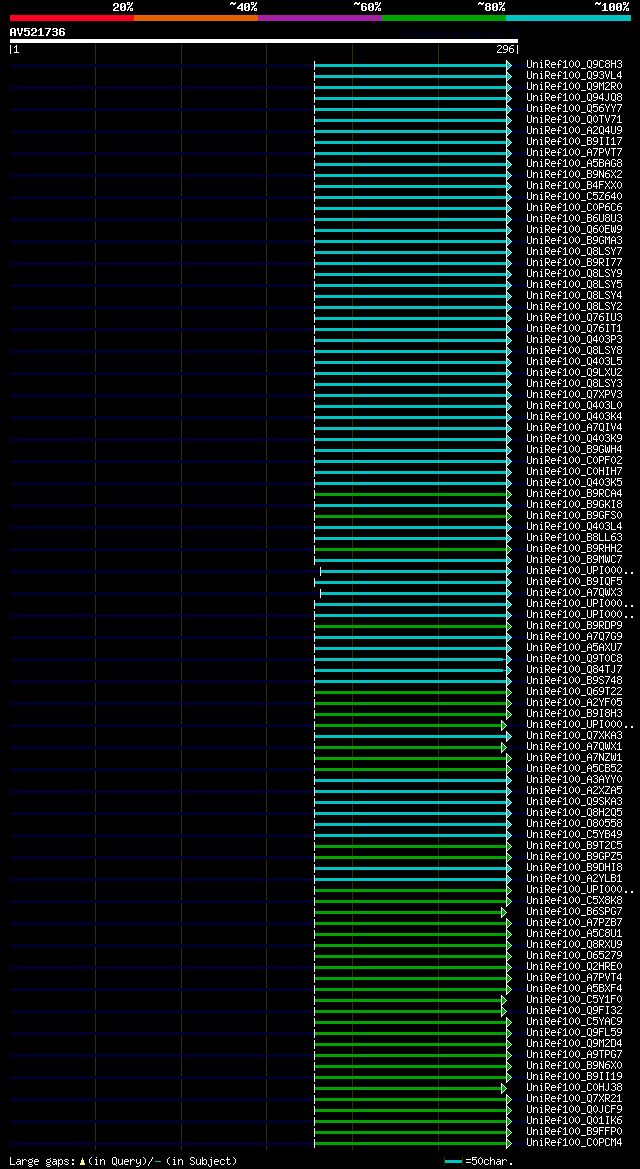This screenshot has height=1169, width=640.
Task: Open hit UniRef100_B9RI77
Action: [x=574, y=262]
